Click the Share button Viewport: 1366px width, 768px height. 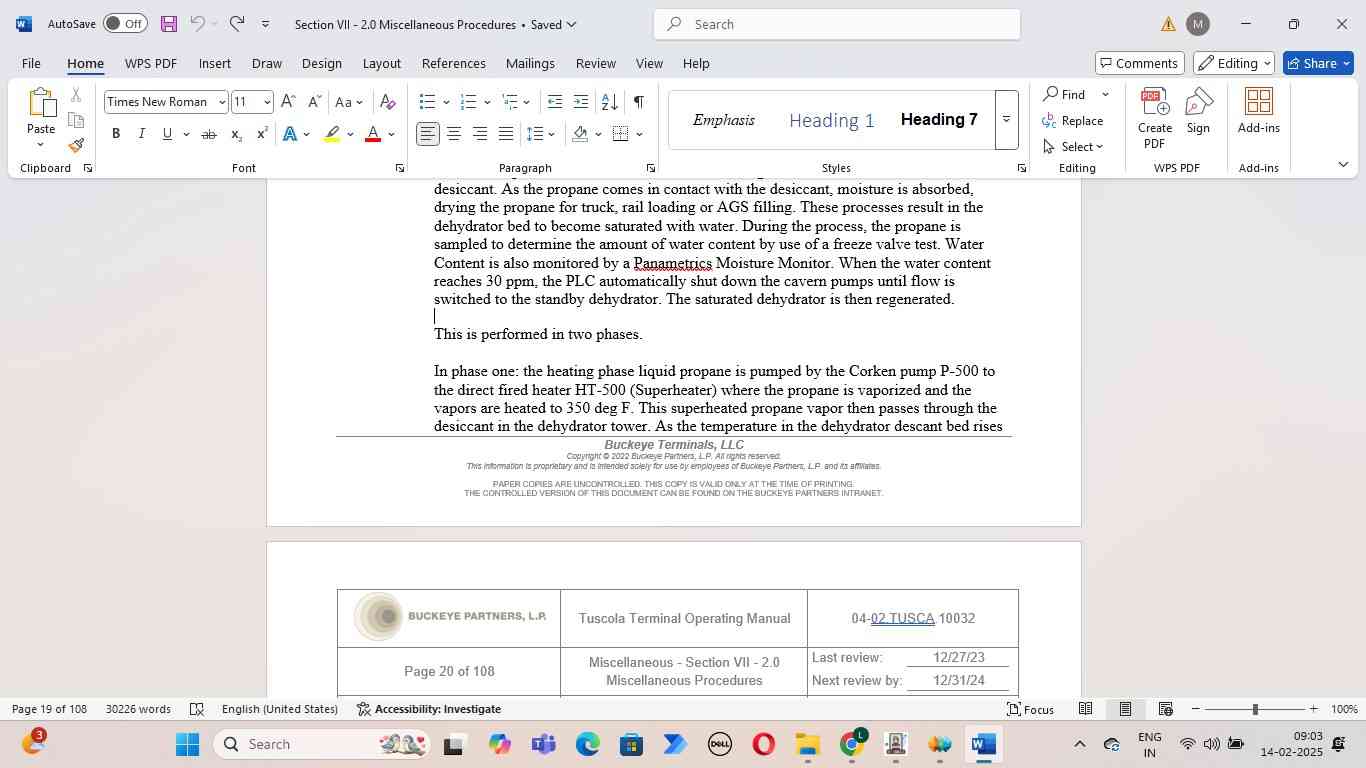coord(1318,63)
